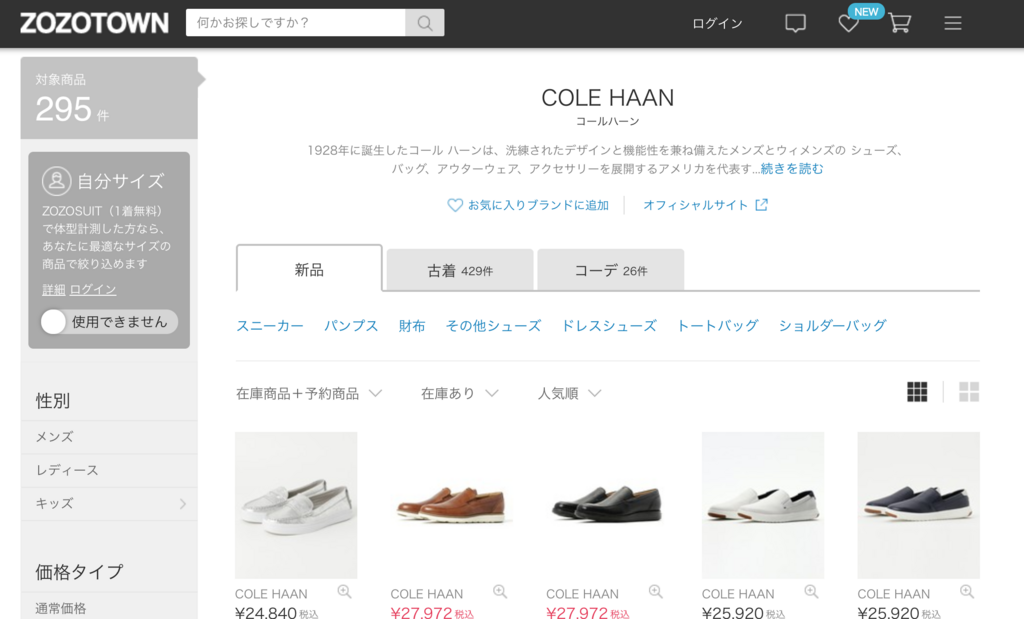Click heart icon to add favorite brand

point(455,205)
